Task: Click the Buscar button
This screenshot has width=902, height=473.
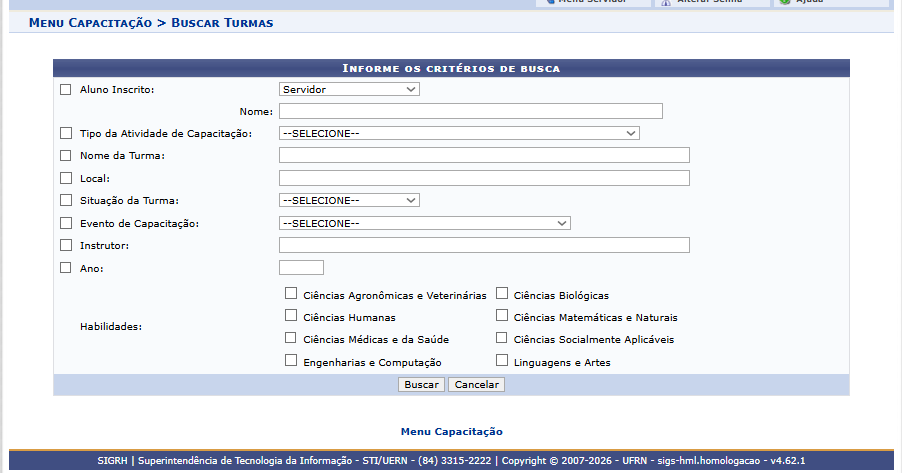Action: point(421,384)
